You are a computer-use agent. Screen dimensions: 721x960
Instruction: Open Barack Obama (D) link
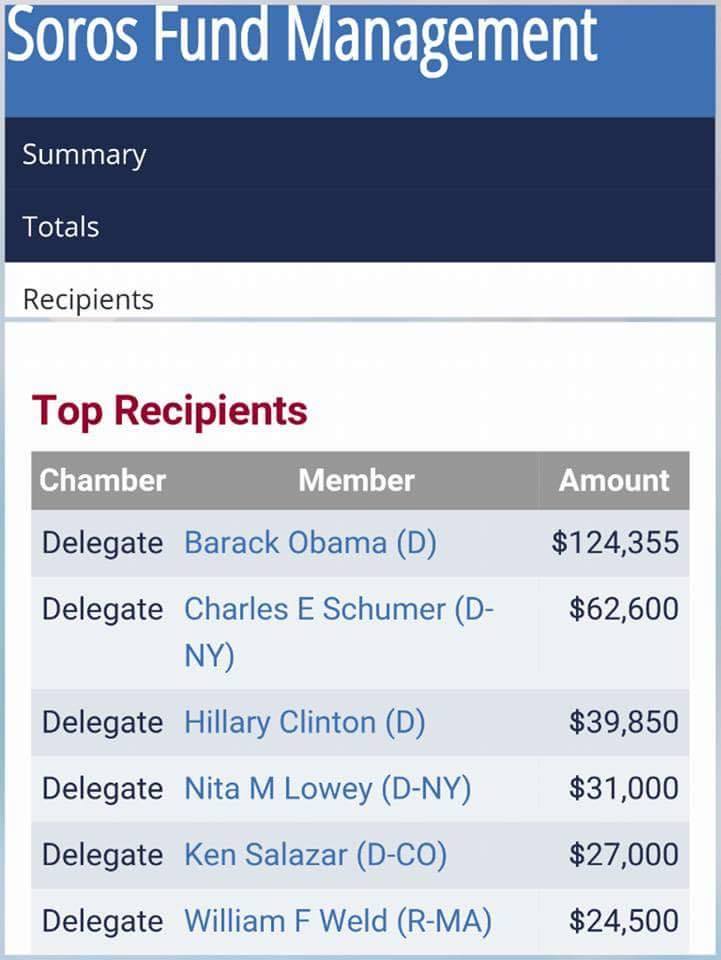pos(310,543)
